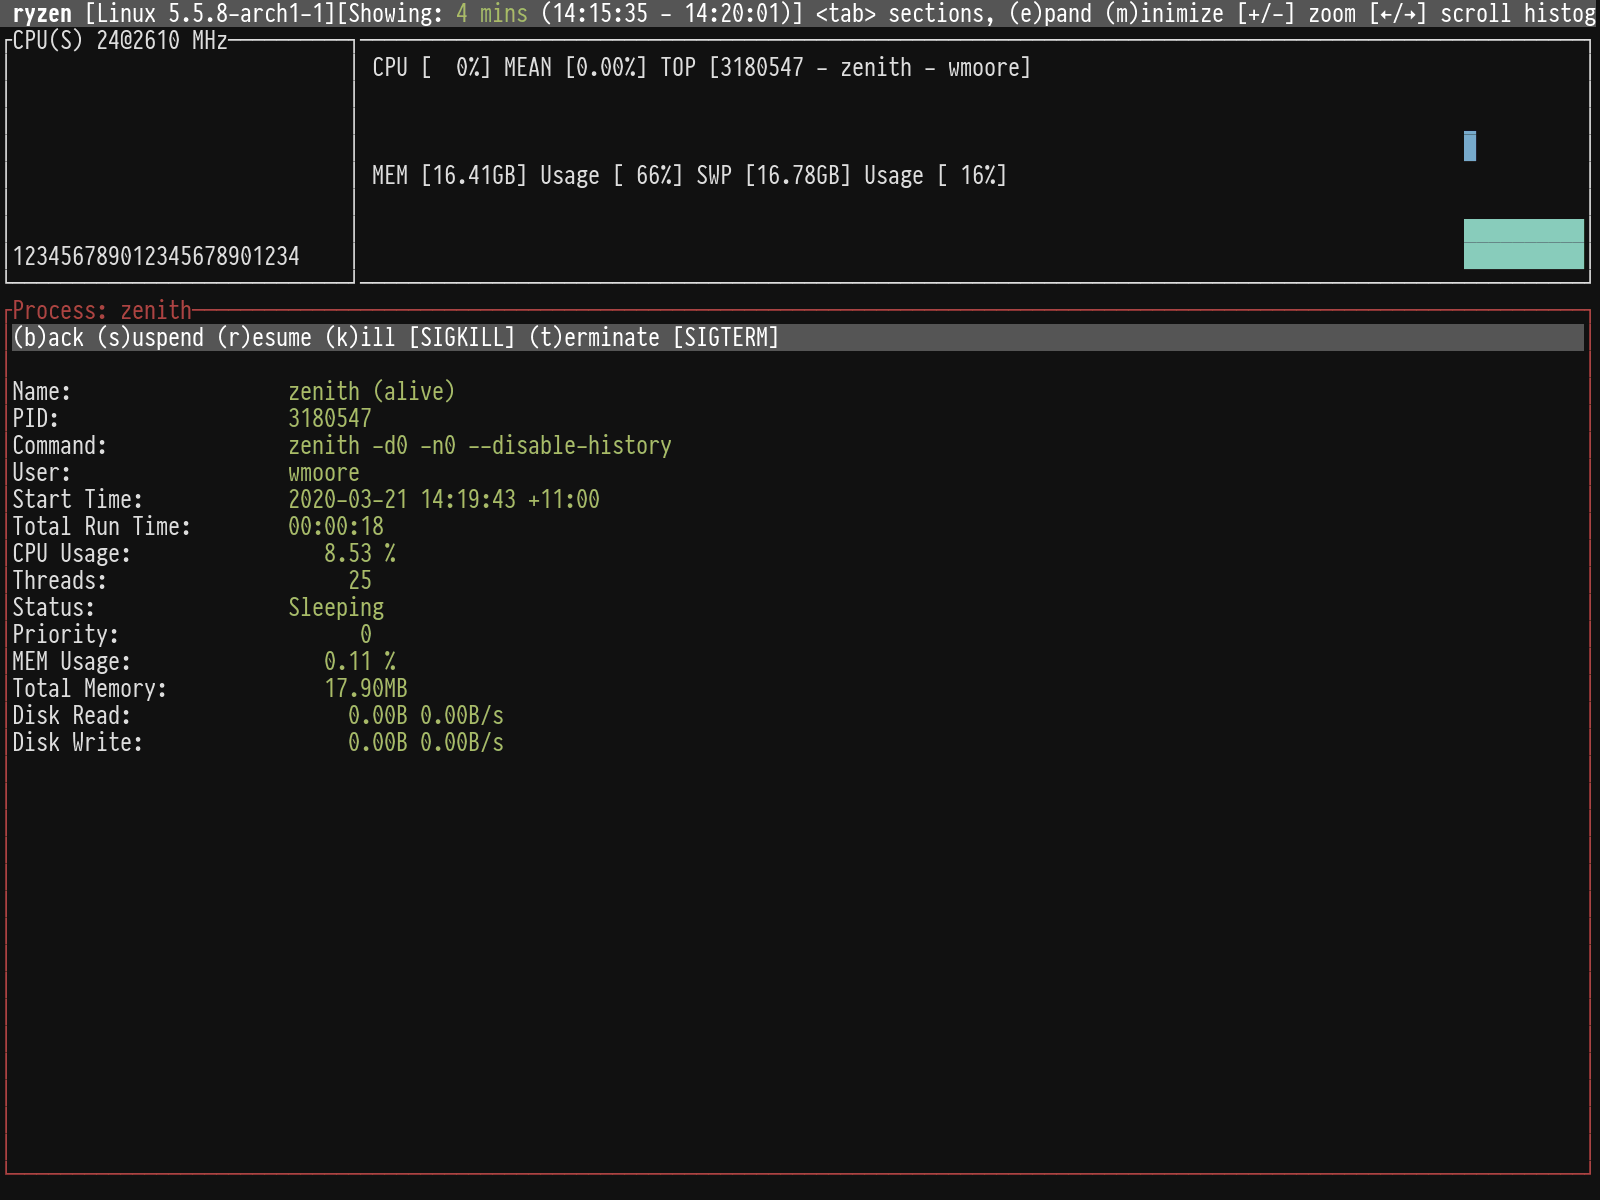Click the 'SWP [16.78GB]' reading
The width and height of the screenshot is (1600, 1200).
tap(774, 176)
